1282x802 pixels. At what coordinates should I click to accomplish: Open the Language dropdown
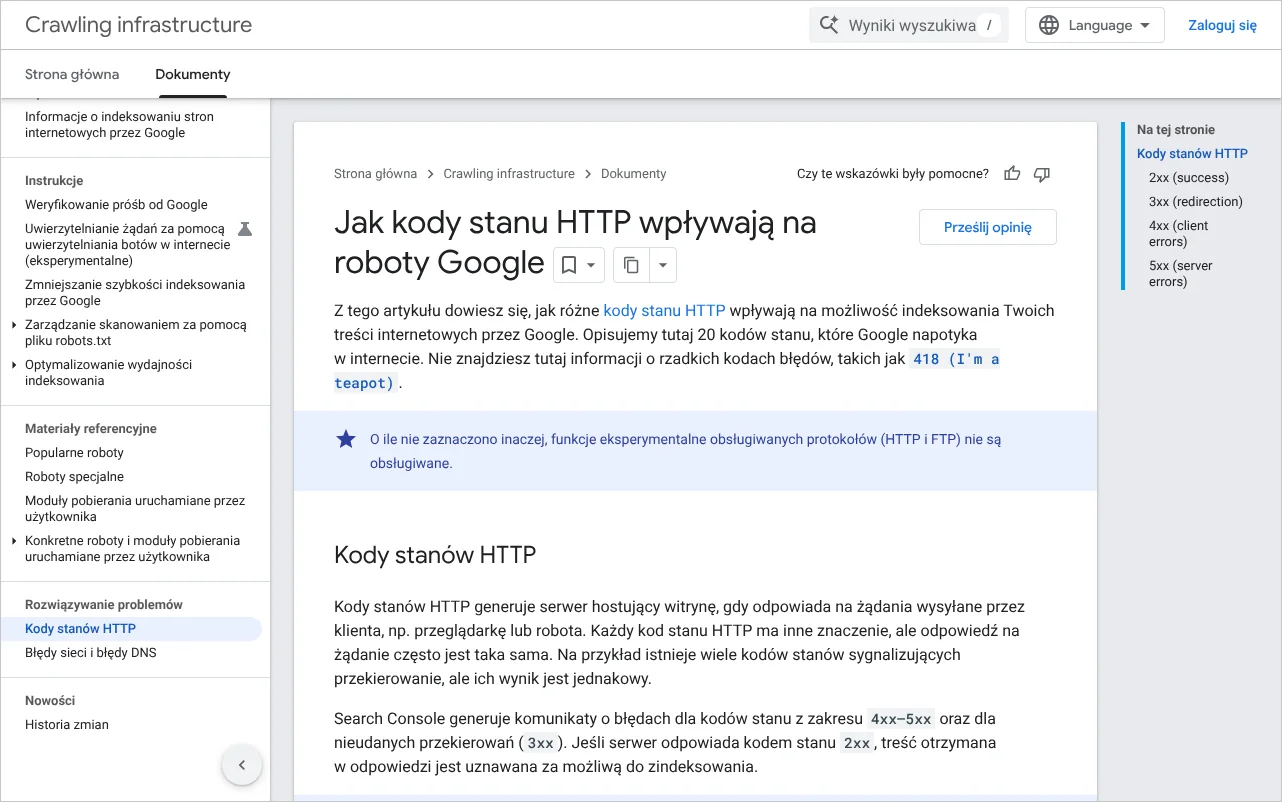1095,25
